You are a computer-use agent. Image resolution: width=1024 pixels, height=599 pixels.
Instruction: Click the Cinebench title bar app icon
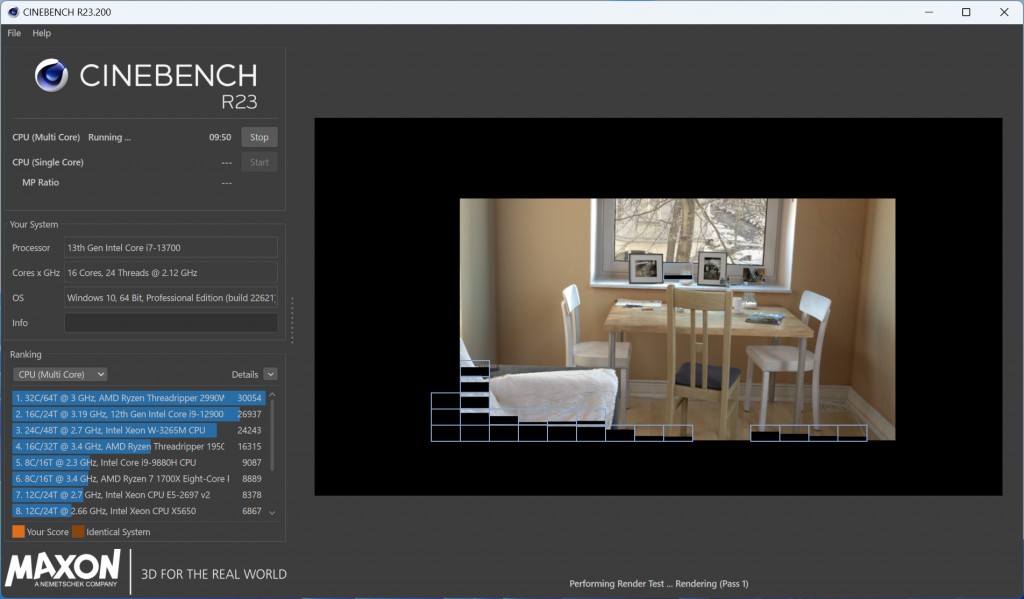click(13, 12)
